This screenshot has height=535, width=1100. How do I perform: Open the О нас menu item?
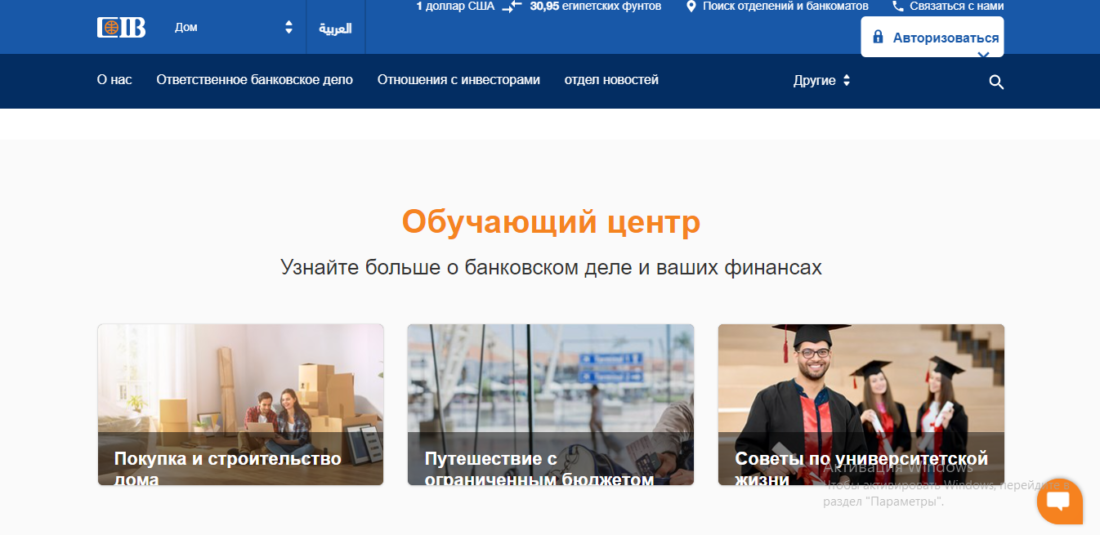pos(114,80)
